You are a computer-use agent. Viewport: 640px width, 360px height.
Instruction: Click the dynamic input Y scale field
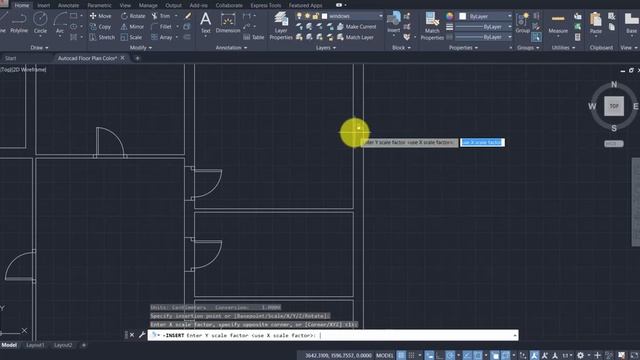coord(482,142)
